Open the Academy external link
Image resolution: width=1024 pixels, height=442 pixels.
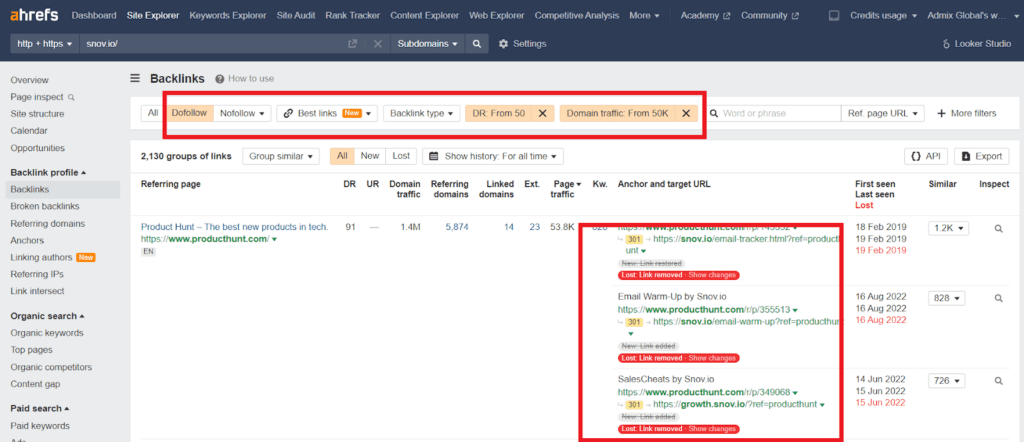point(705,15)
